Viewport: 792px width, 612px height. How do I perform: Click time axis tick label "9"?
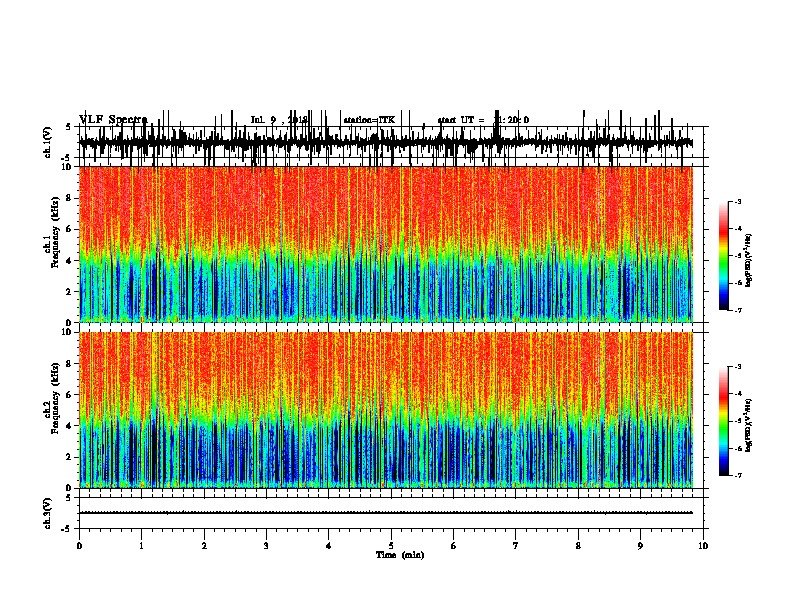tap(640, 546)
